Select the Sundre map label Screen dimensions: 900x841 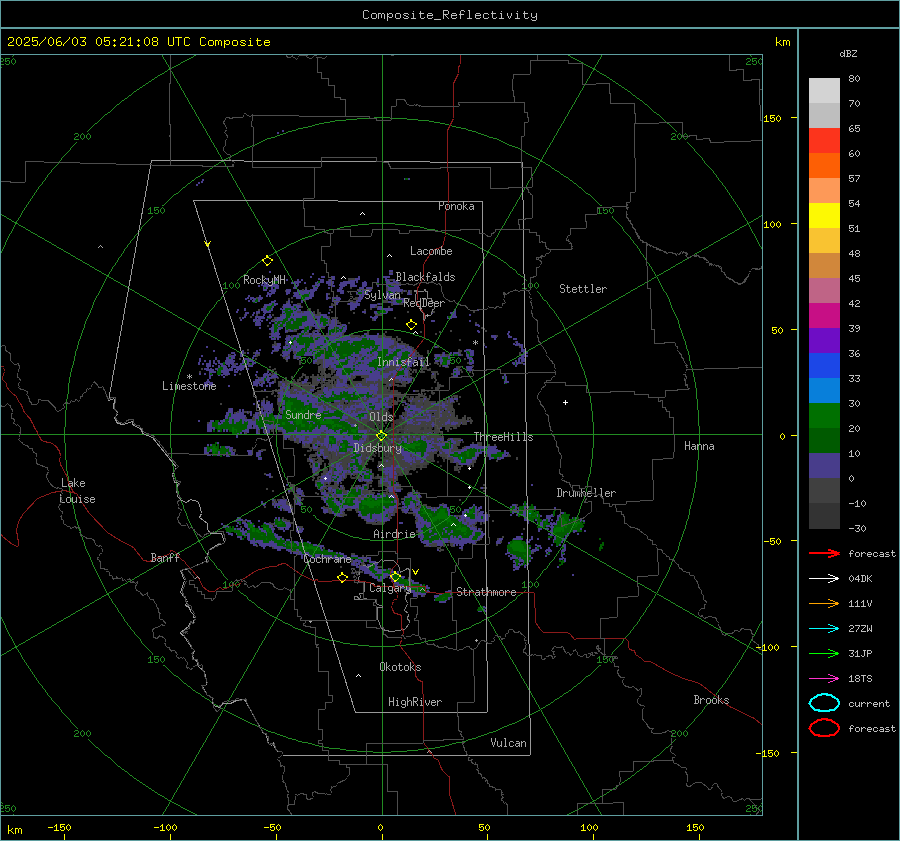[x=303, y=414]
